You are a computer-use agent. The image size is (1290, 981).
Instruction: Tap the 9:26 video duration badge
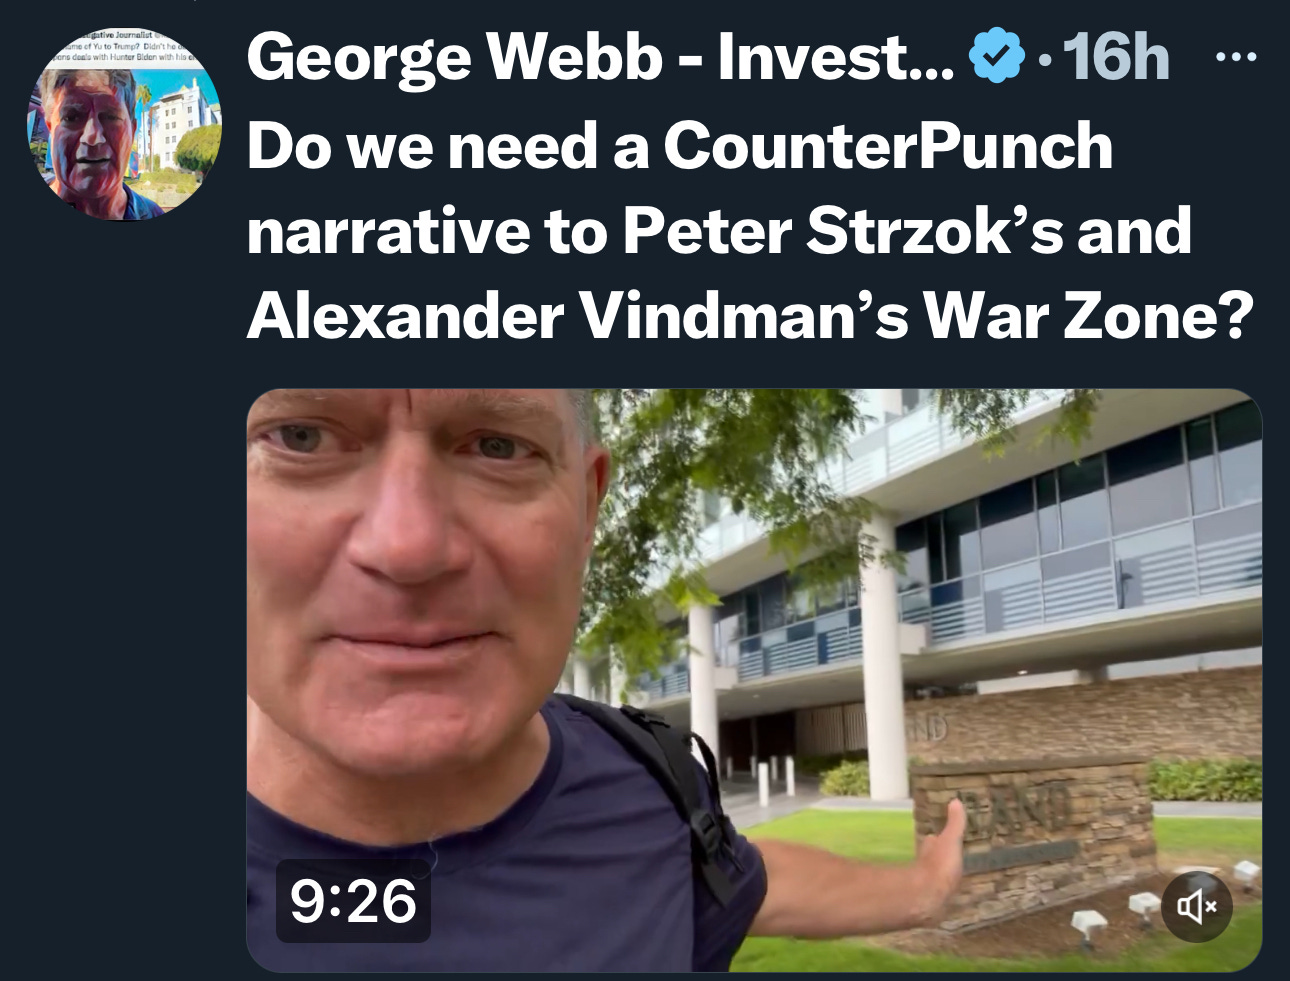click(353, 900)
